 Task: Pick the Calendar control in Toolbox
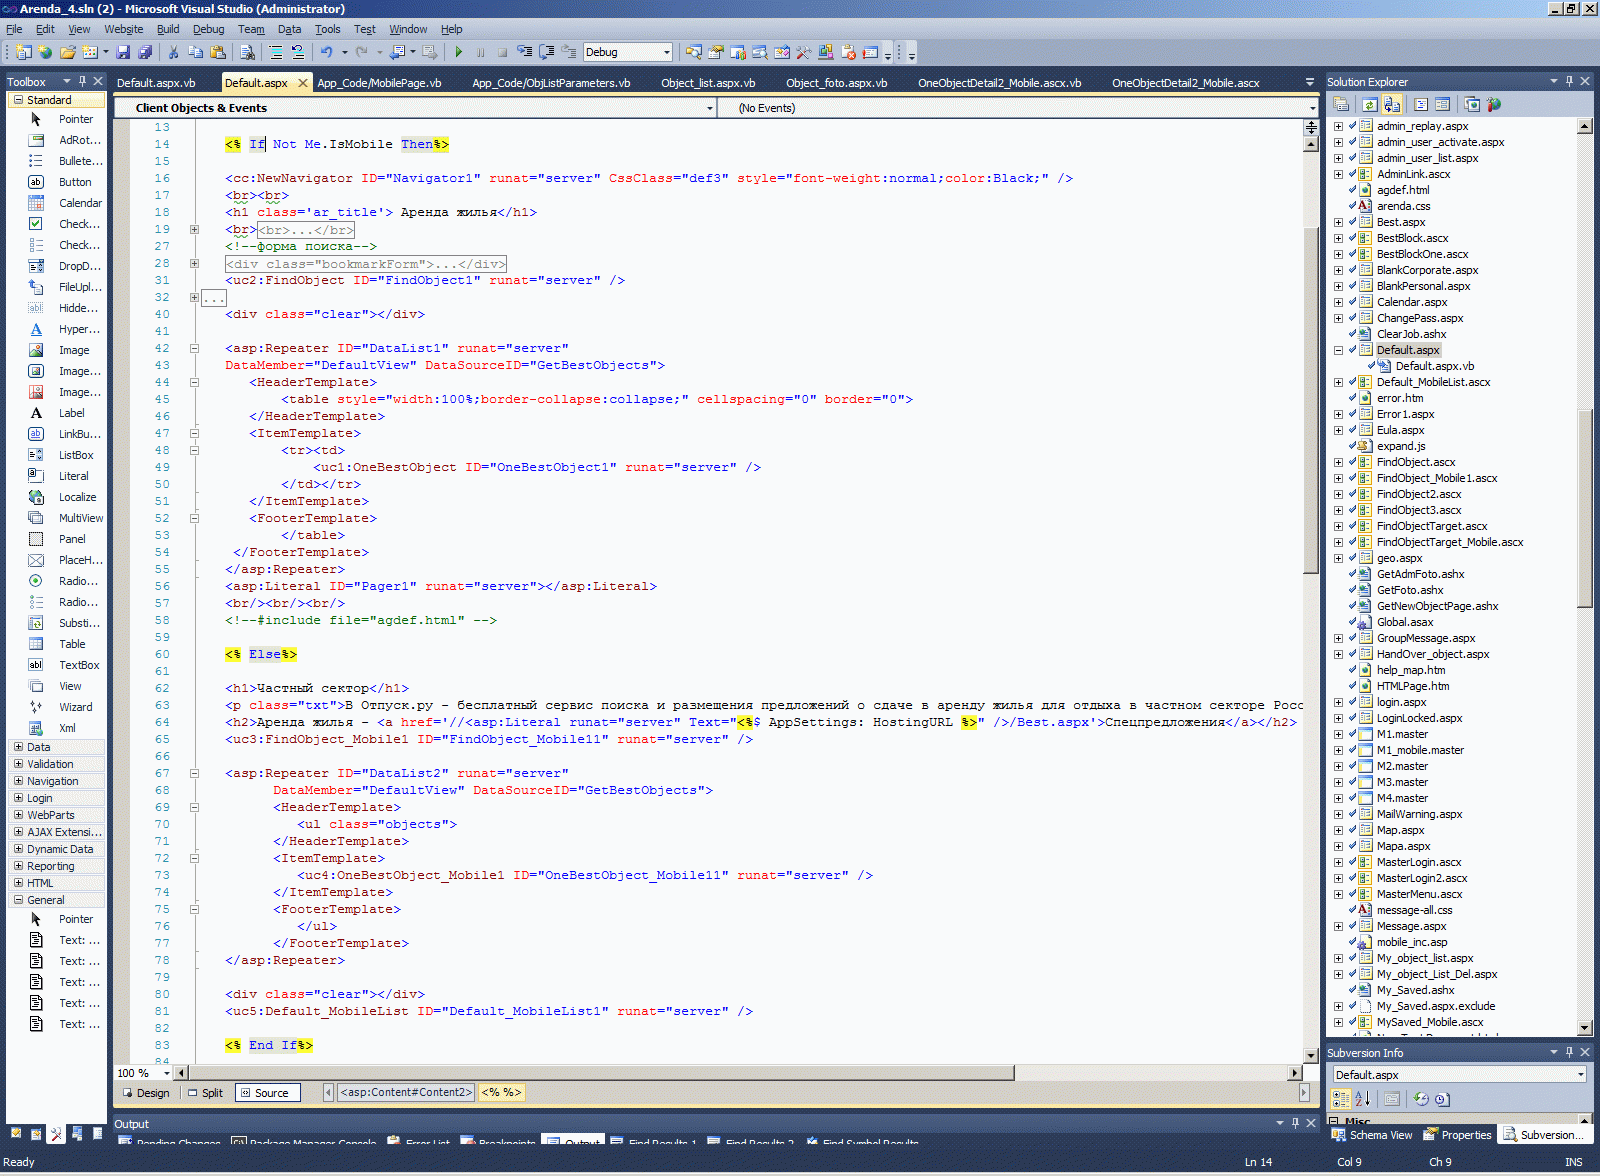(79, 203)
